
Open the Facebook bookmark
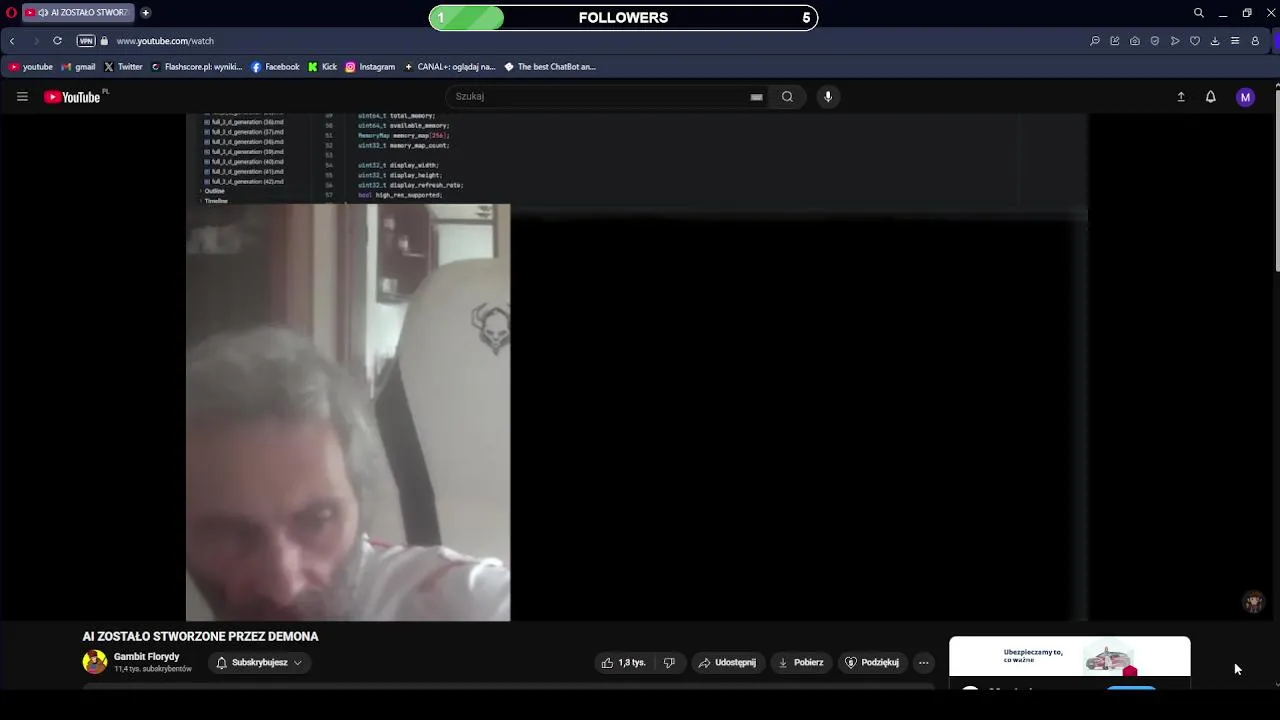[275, 67]
